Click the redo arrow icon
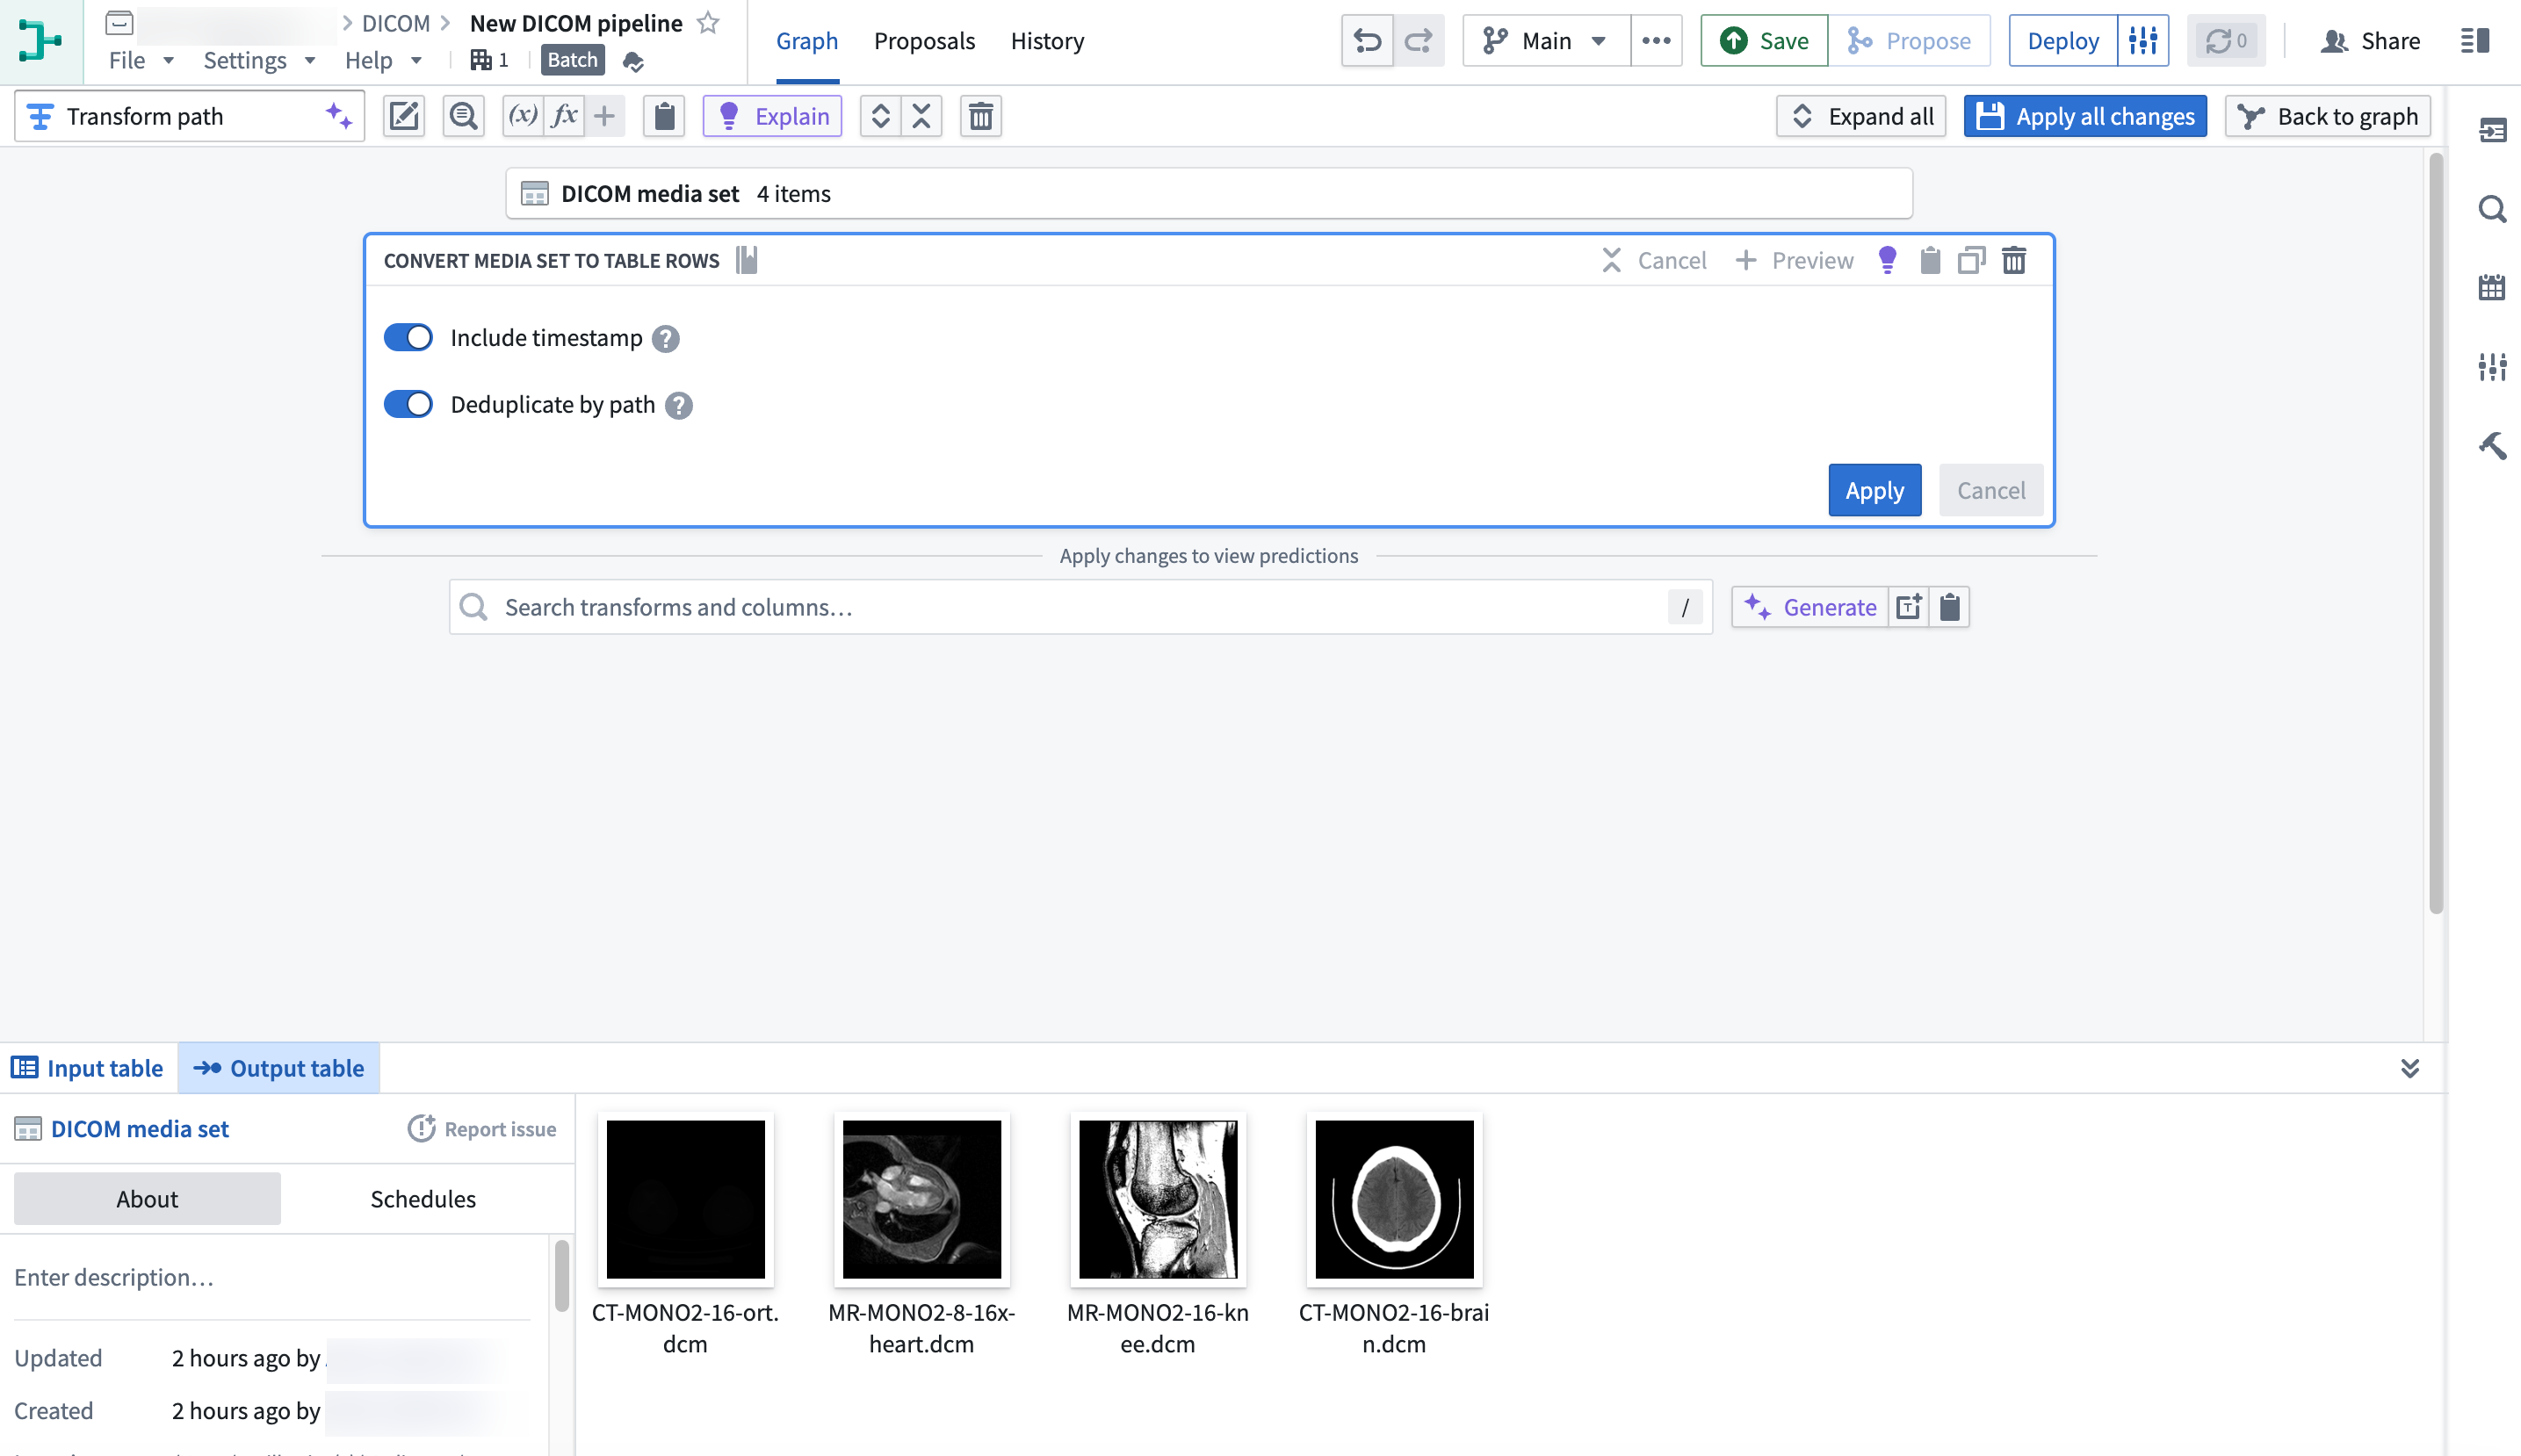The image size is (2521, 1456). point(1419,41)
